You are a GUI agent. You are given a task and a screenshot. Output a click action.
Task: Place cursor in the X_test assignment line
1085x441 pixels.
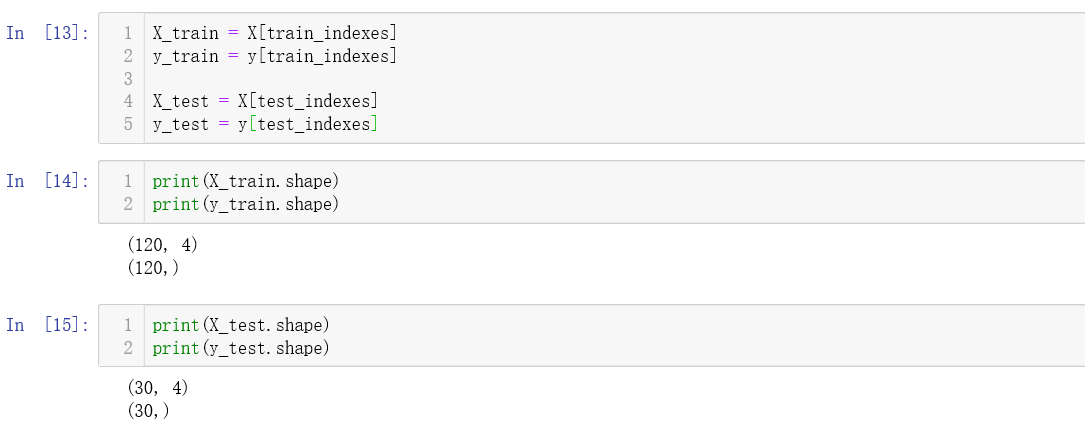(x=265, y=101)
